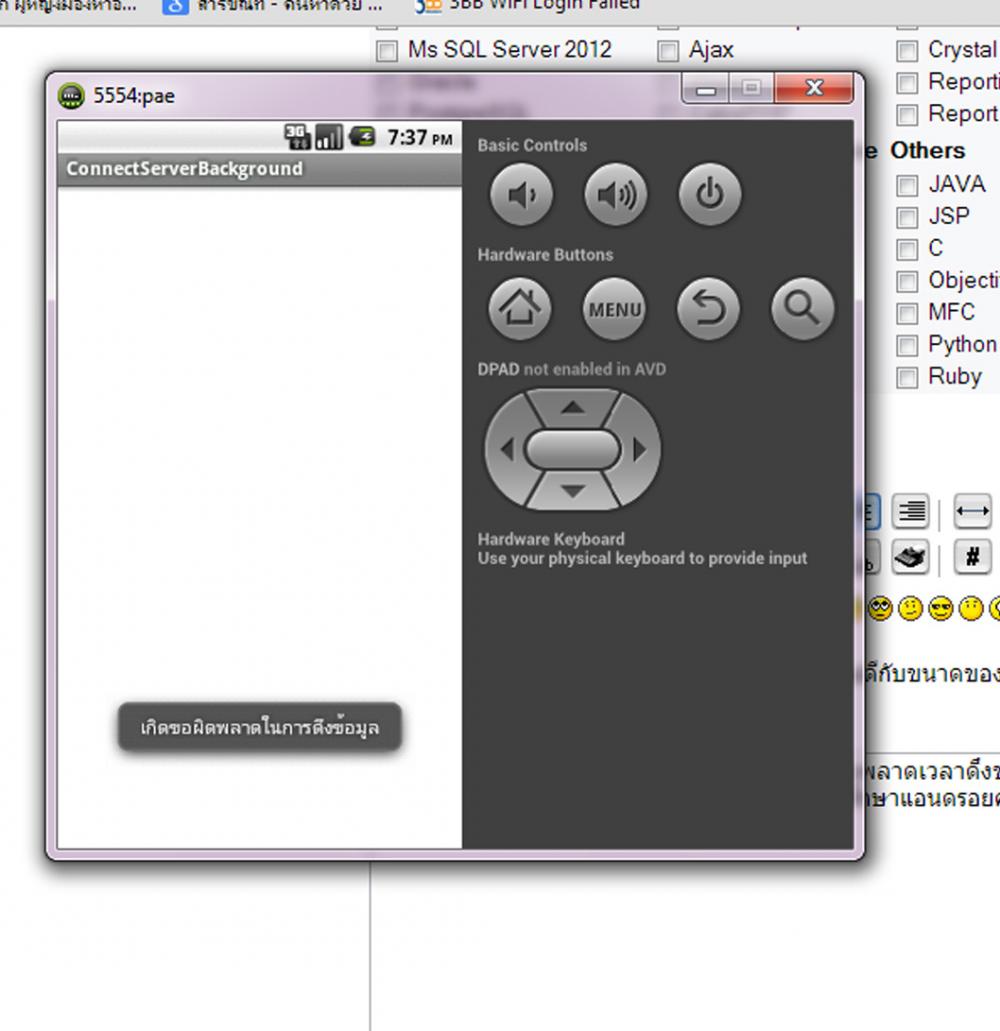Screen dimensions: 1000x1031
Task: Tap the emulator power button
Action: 710,195
